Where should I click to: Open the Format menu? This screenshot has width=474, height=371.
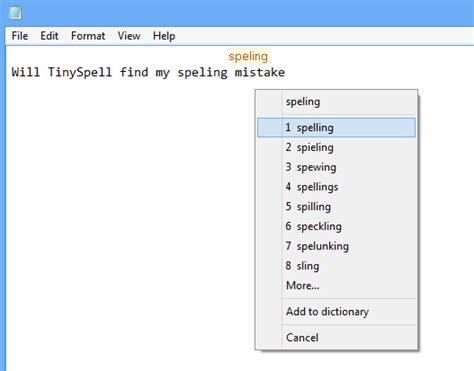point(88,36)
